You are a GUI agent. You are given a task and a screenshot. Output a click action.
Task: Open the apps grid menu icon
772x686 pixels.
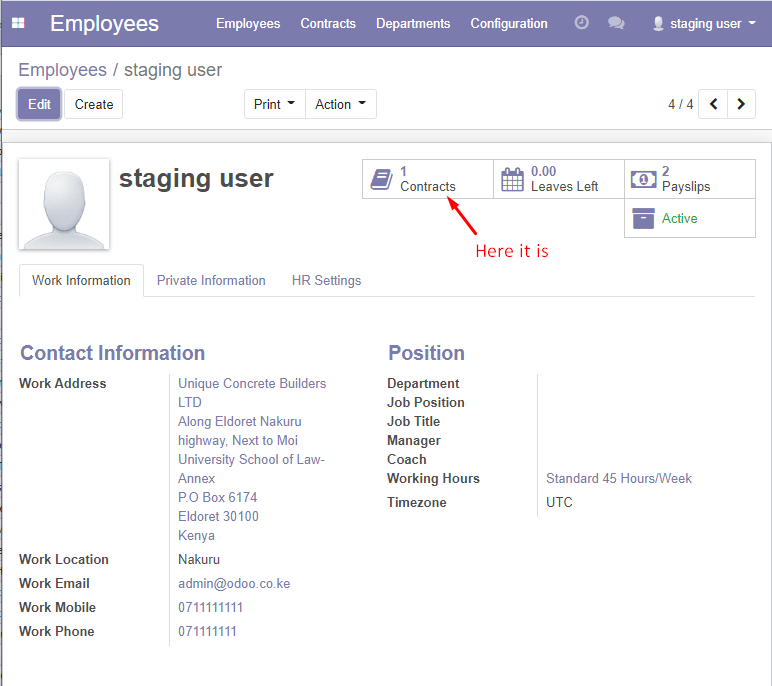tap(18, 23)
